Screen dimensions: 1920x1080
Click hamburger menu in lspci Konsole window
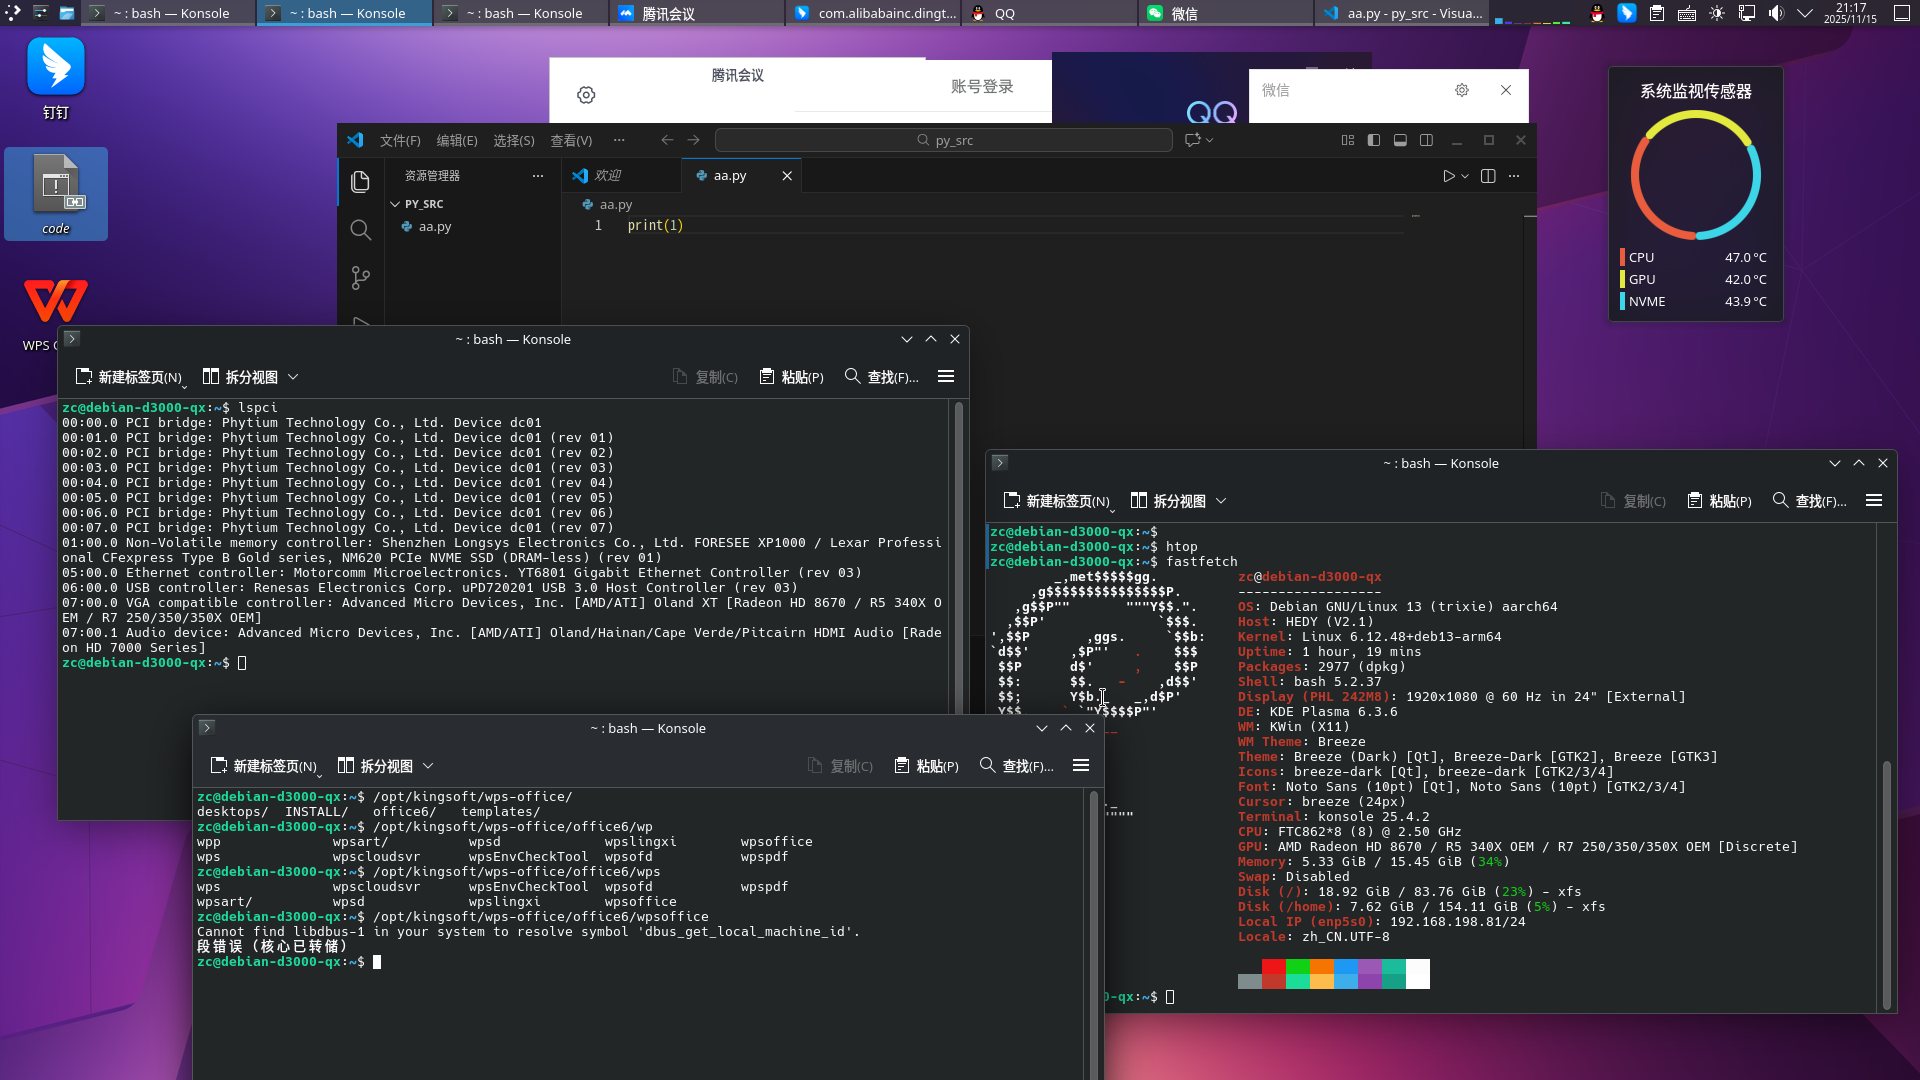[x=946, y=377]
